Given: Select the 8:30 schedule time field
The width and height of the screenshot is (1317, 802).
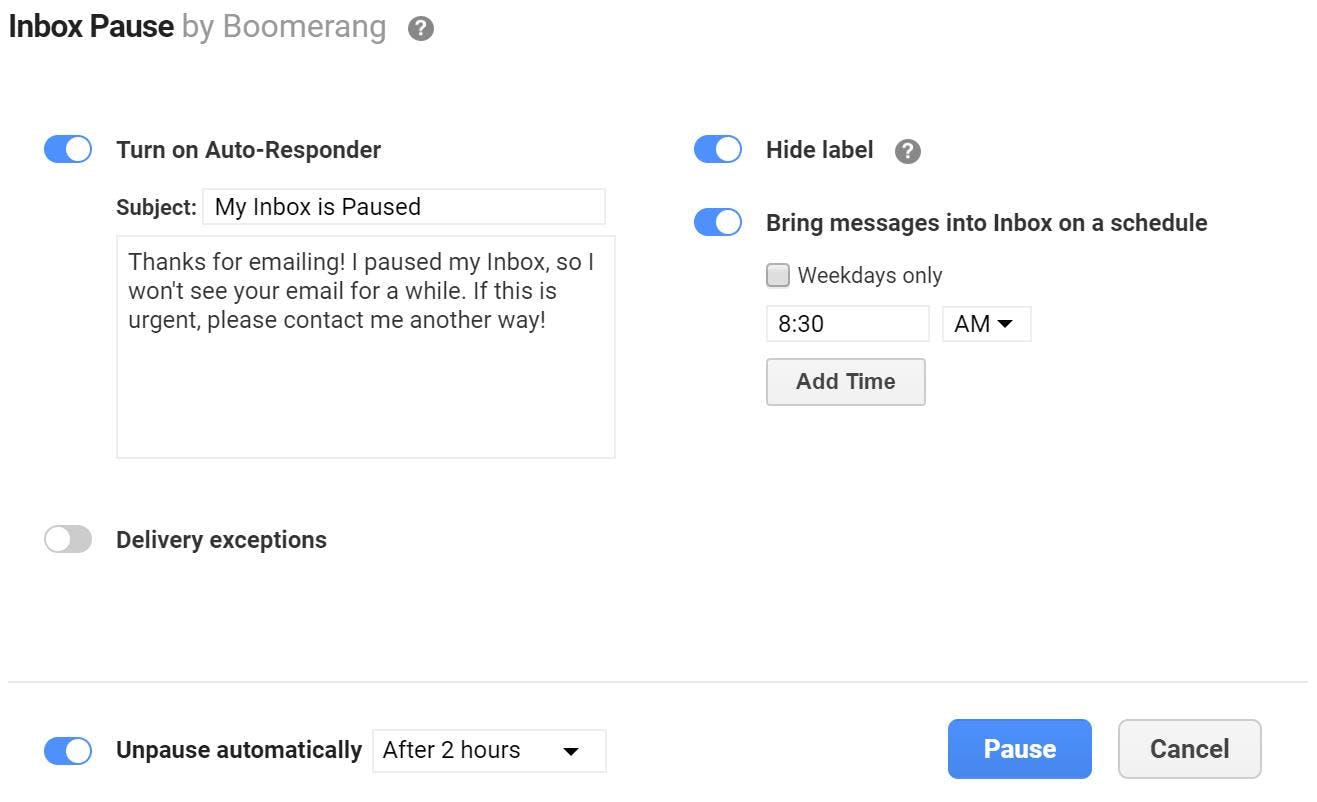Looking at the screenshot, I should (x=847, y=324).
